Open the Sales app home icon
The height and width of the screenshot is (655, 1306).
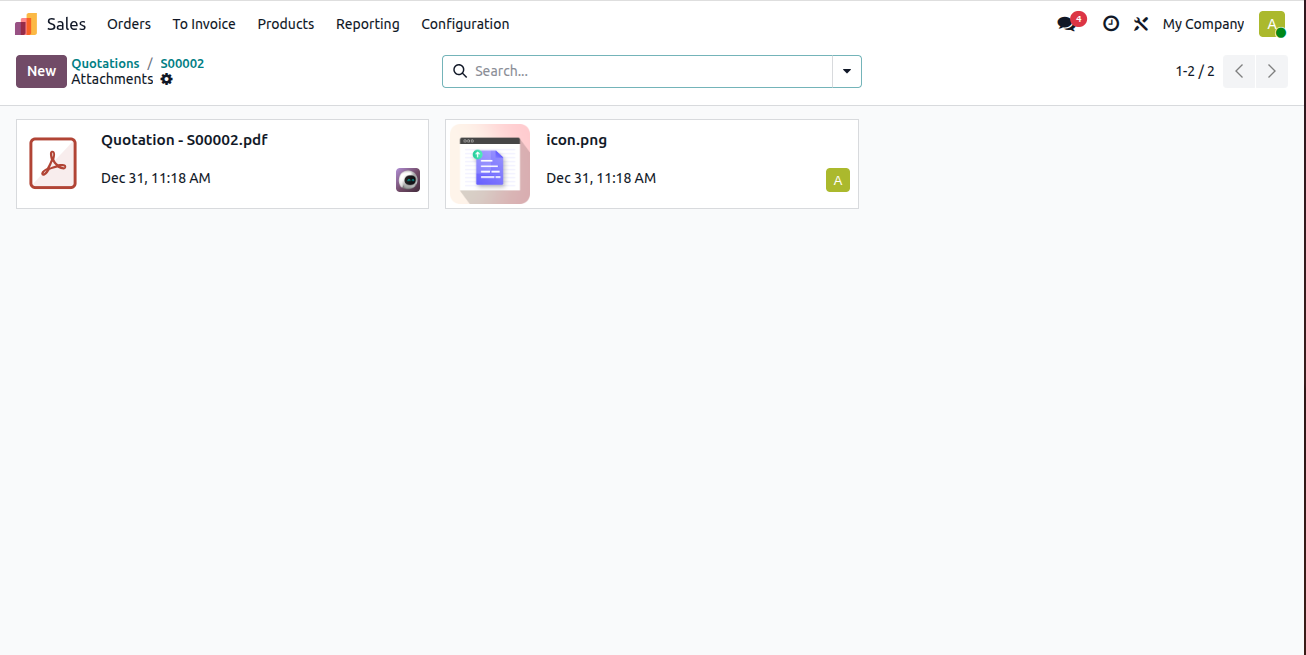pyautogui.click(x=26, y=24)
